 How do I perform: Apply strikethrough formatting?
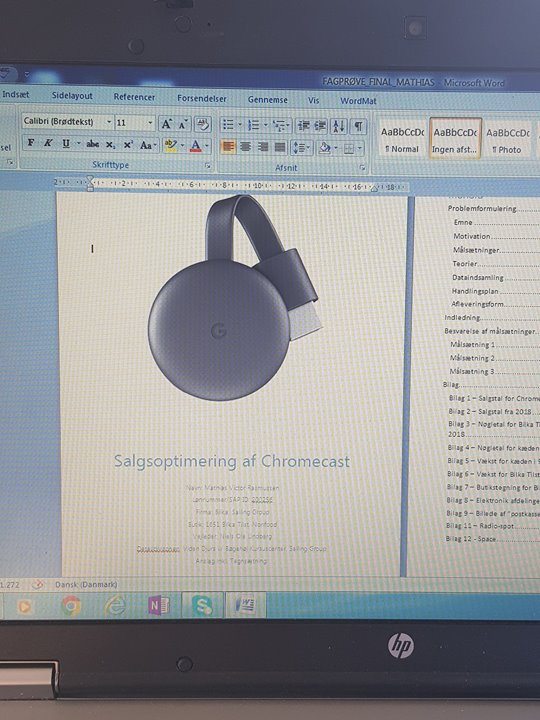coord(92,144)
